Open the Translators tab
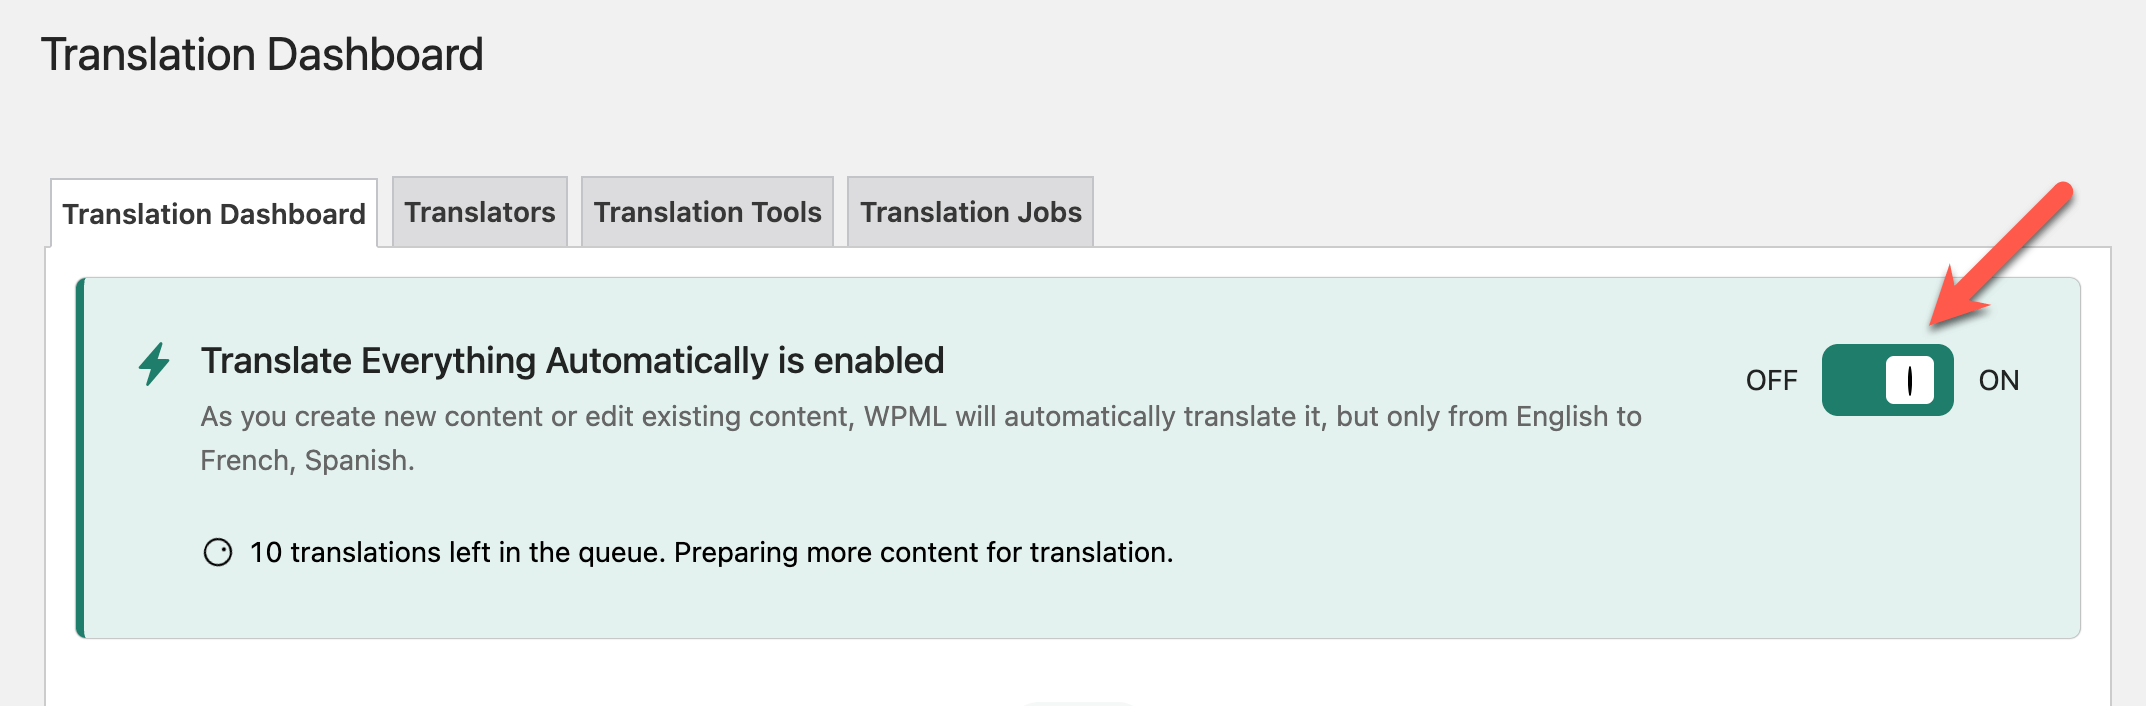Screen dimensions: 2146x706 (x=480, y=212)
